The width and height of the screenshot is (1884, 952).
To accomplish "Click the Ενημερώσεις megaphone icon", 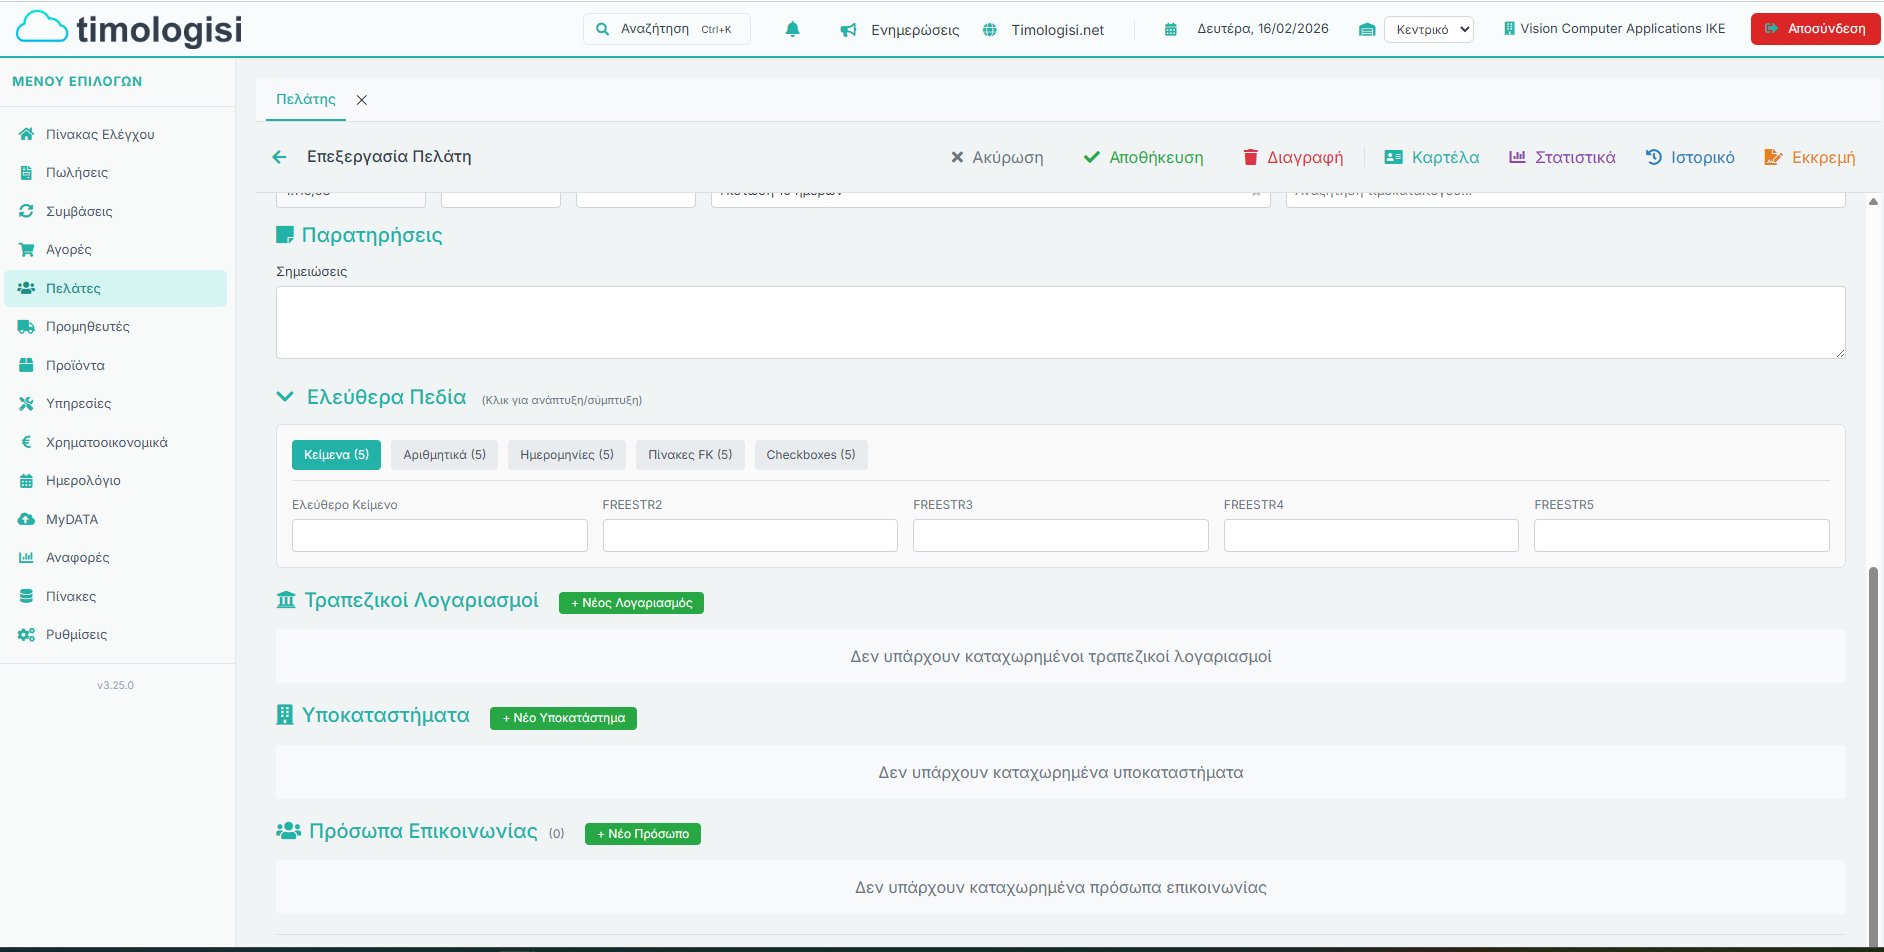I will 848,30.
